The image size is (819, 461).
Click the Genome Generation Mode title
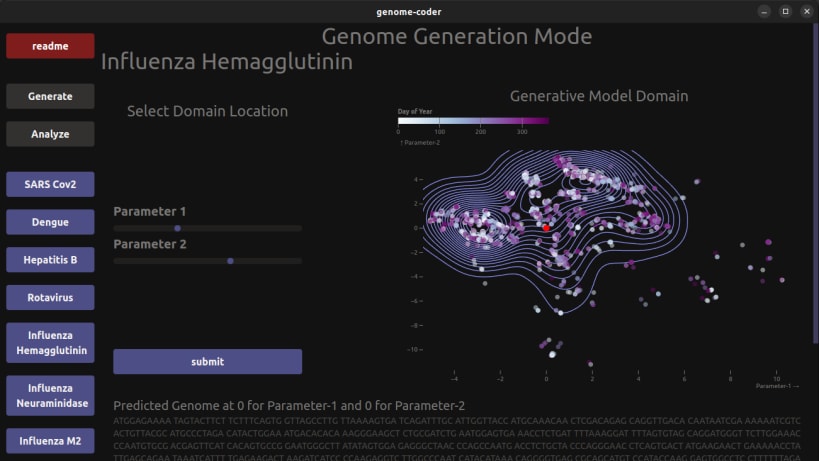457,37
